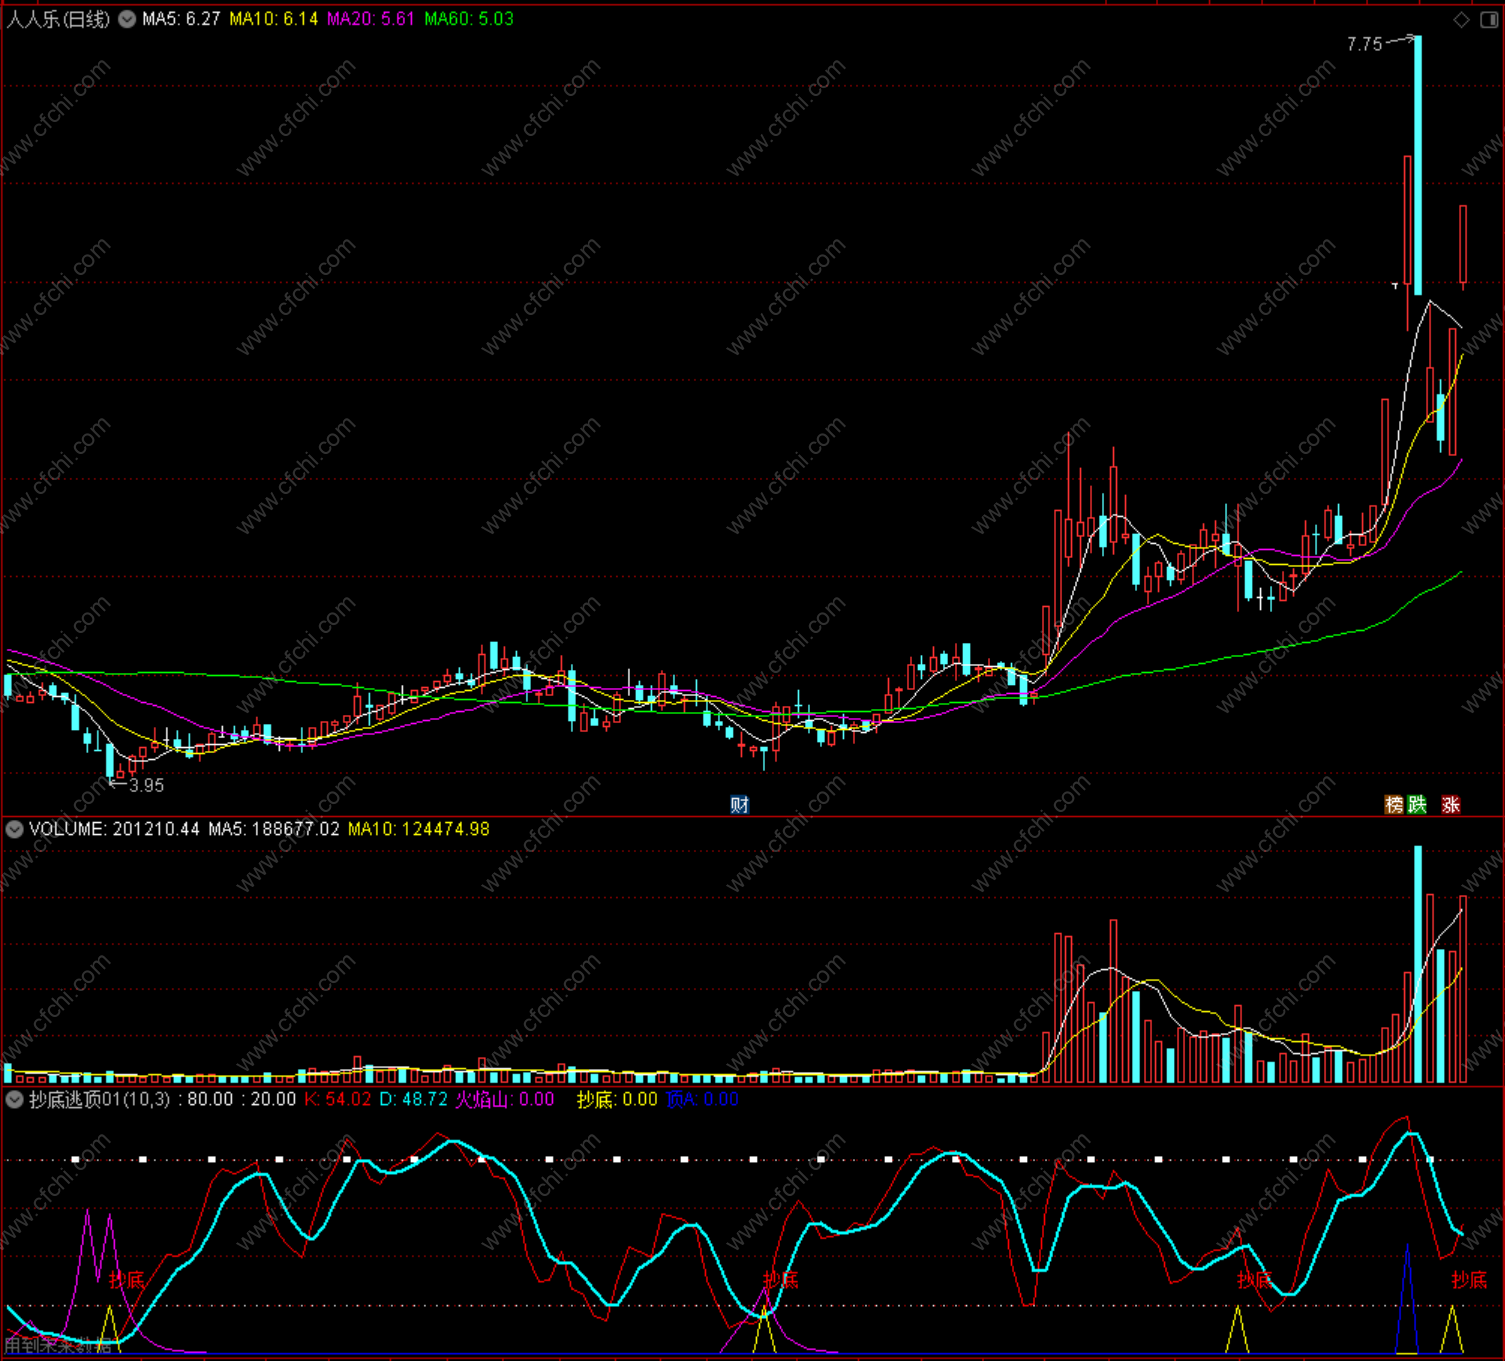Click the 7.75 high price label
The width and height of the screenshot is (1505, 1361).
pyautogui.click(x=1364, y=44)
